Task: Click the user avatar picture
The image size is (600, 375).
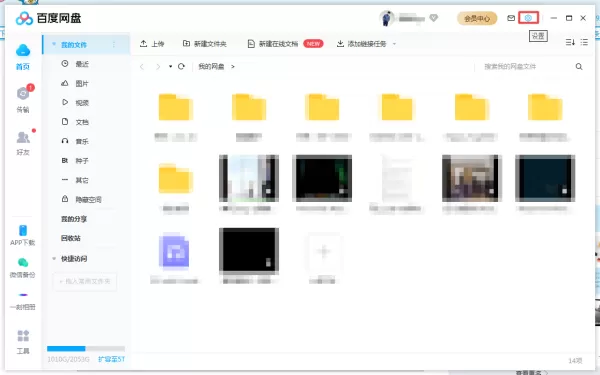Action: (386, 18)
